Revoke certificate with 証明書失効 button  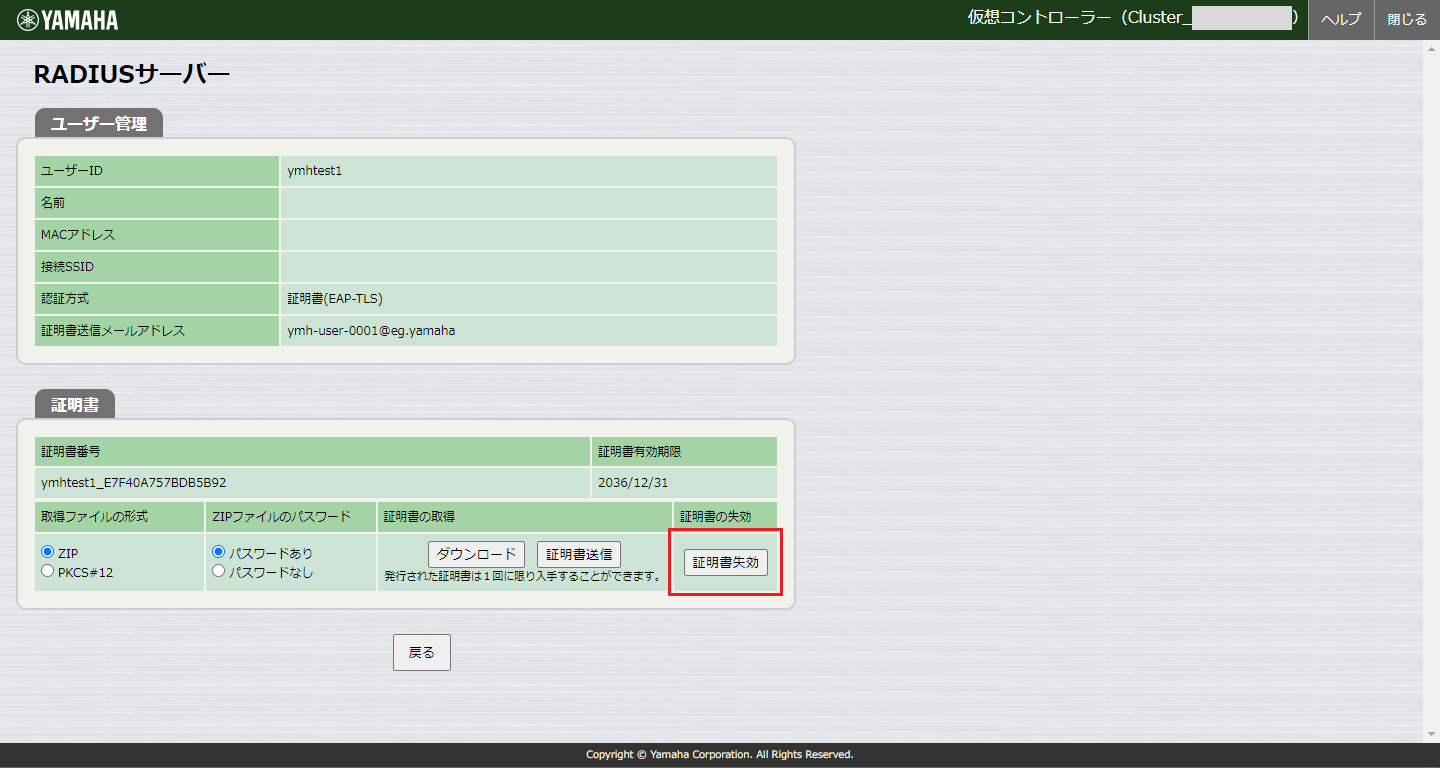(725, 562)
